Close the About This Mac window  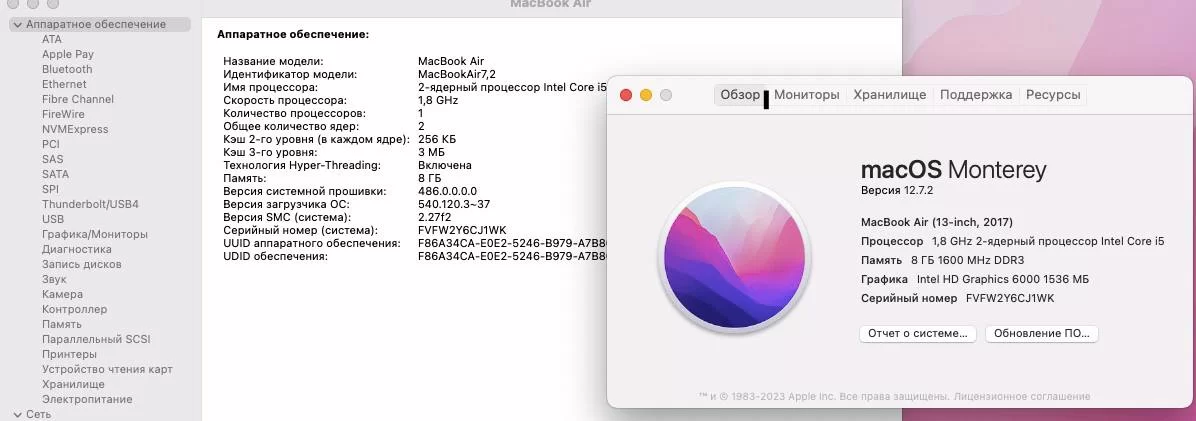626,95
